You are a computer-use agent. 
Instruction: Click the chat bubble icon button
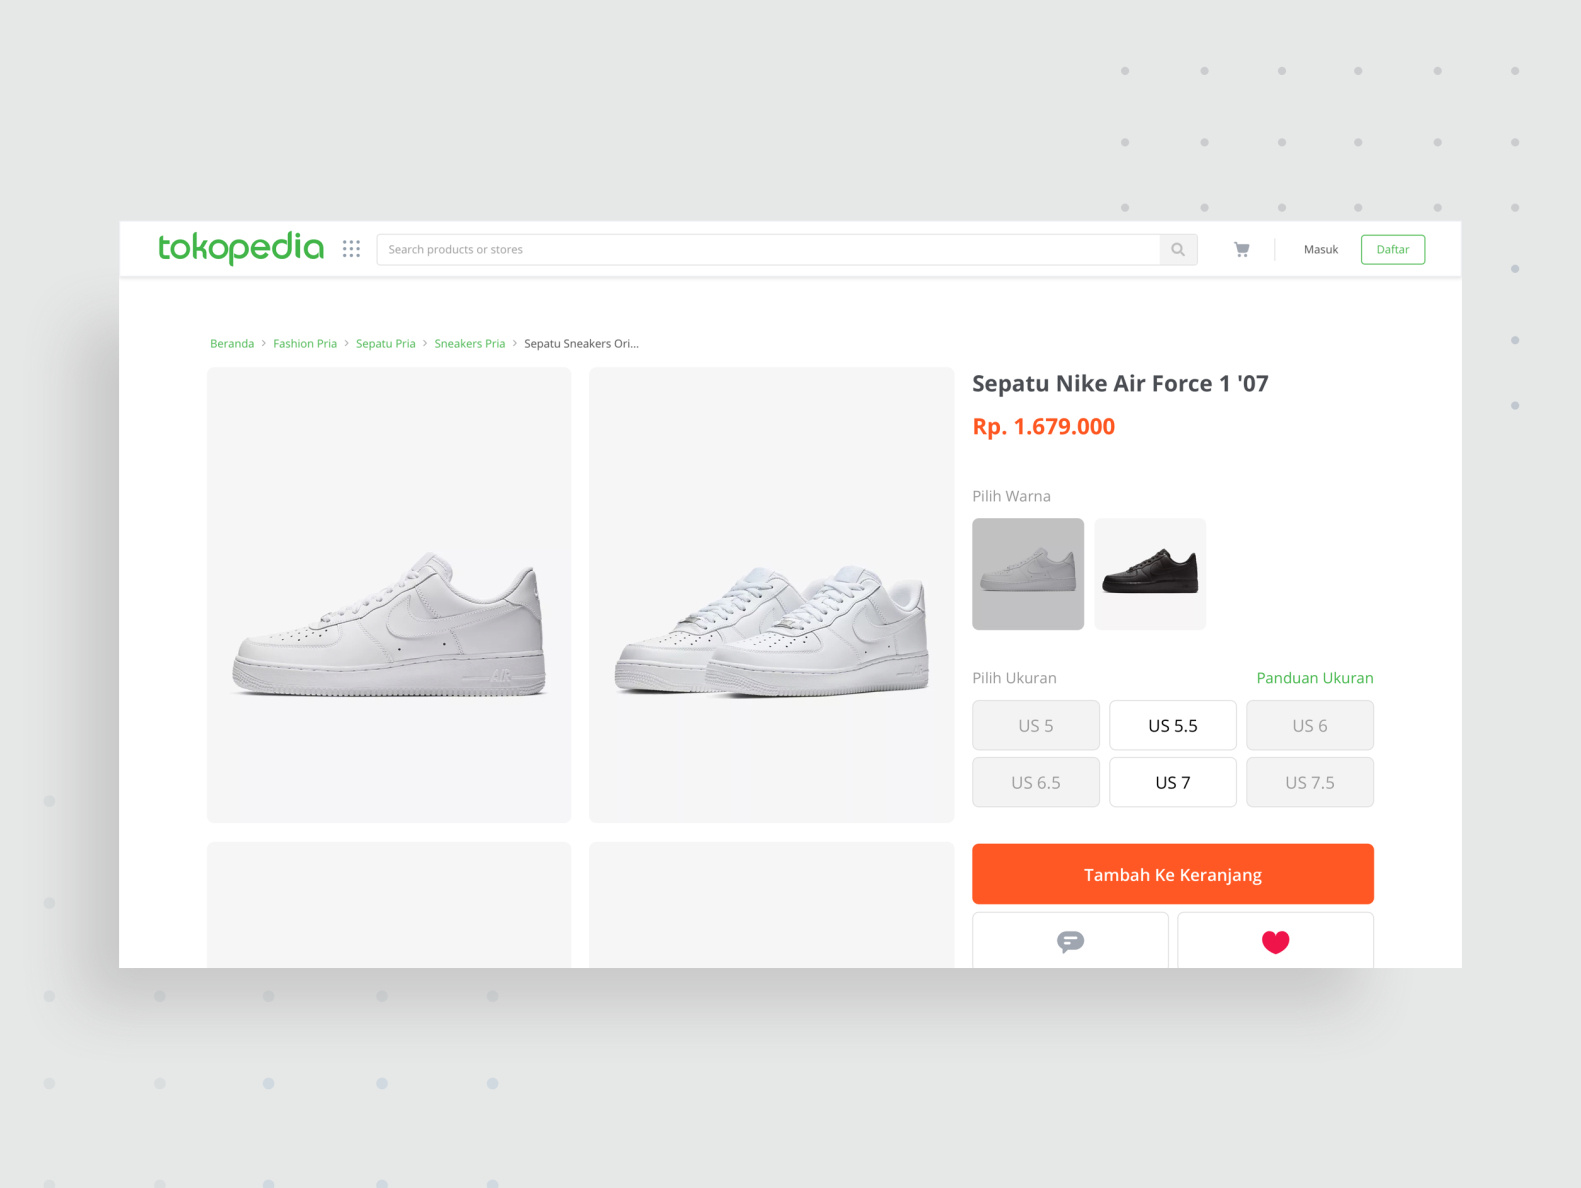[x=1070, y=941]
